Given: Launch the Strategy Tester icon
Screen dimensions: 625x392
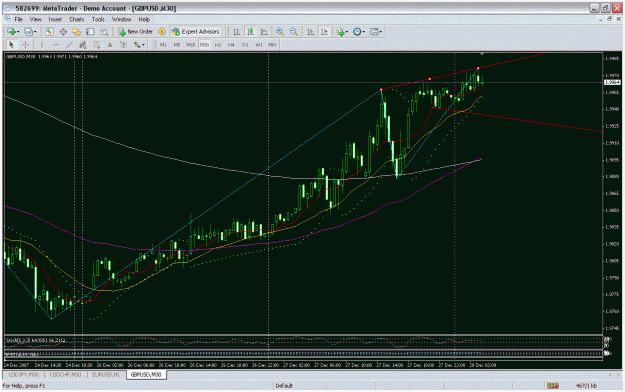Looking at the screenshot, I should (104, 32).
